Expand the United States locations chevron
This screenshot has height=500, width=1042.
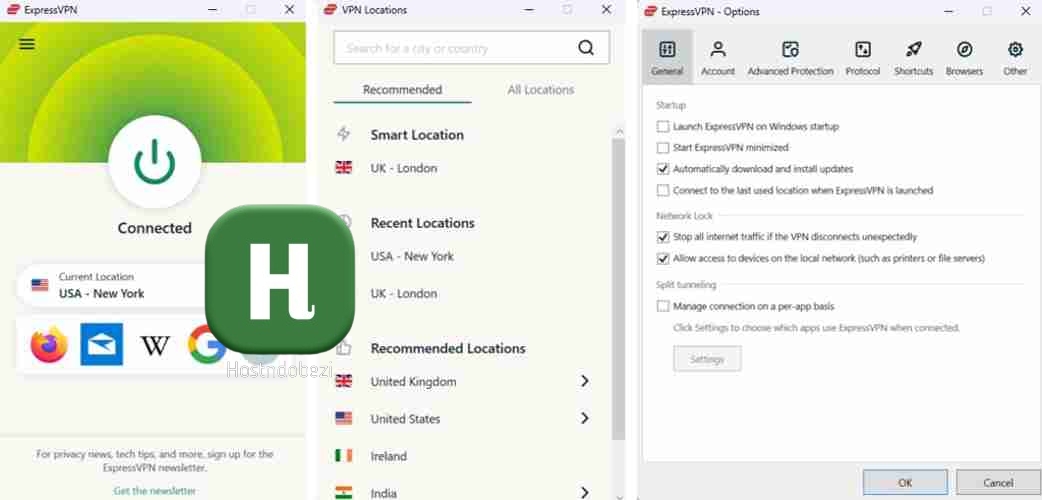585,418
